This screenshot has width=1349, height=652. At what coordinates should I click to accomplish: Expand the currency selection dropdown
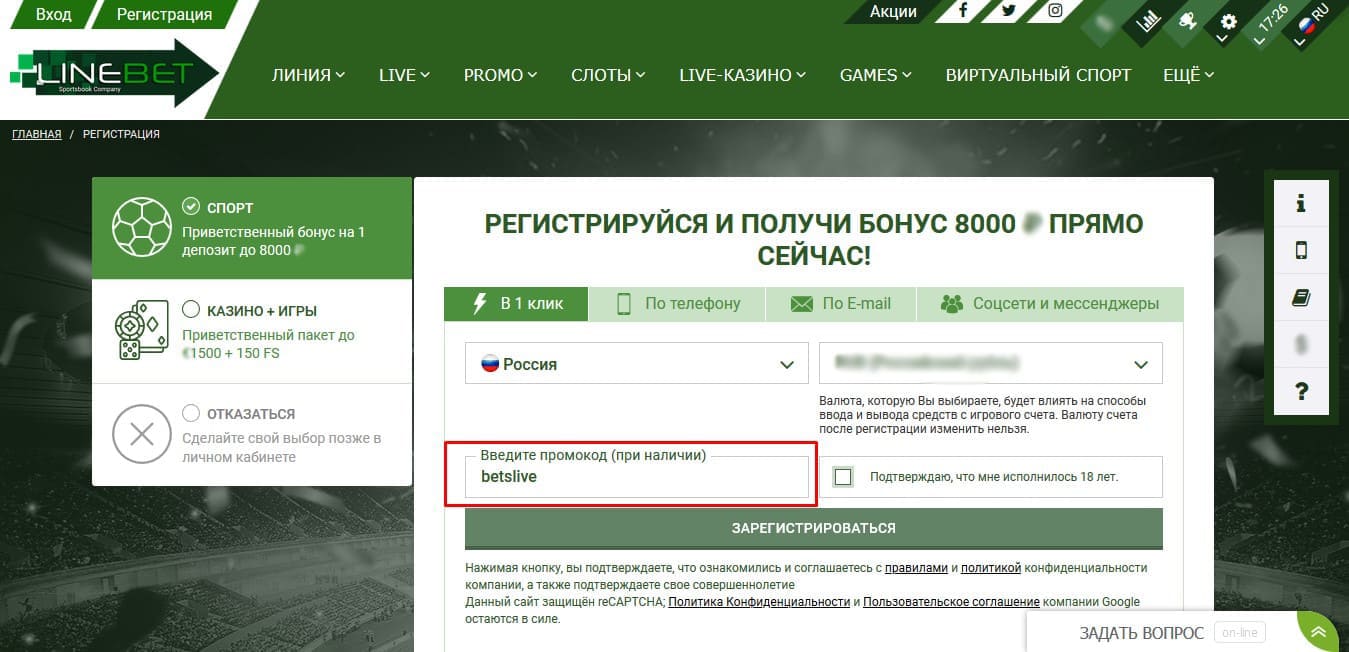990,363
